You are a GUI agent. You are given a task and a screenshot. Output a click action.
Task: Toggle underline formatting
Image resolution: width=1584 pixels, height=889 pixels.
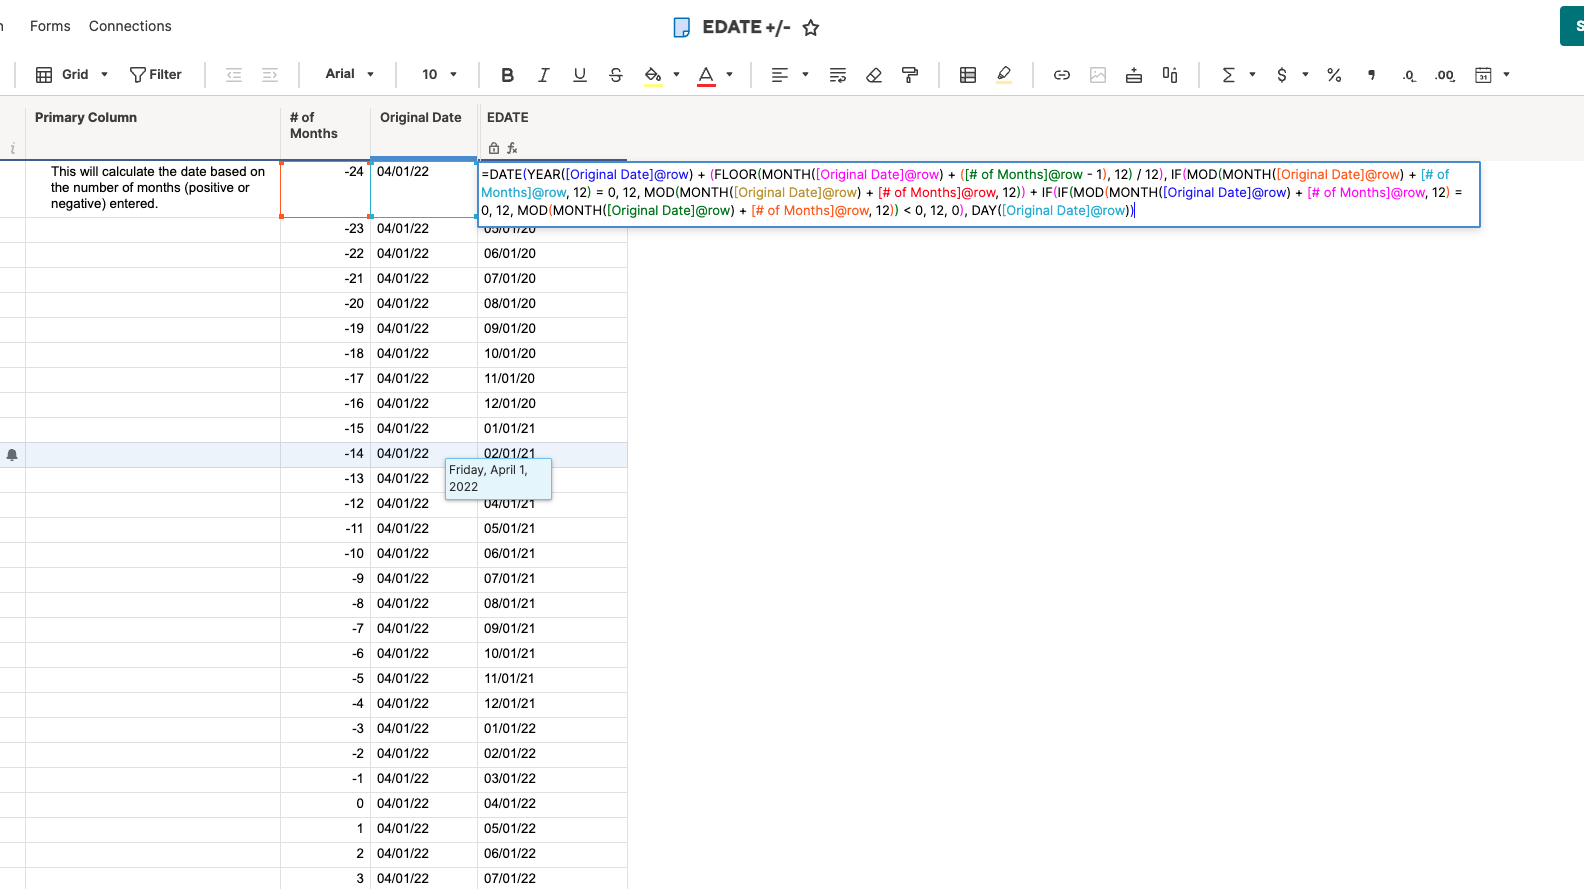pos(579,75)
